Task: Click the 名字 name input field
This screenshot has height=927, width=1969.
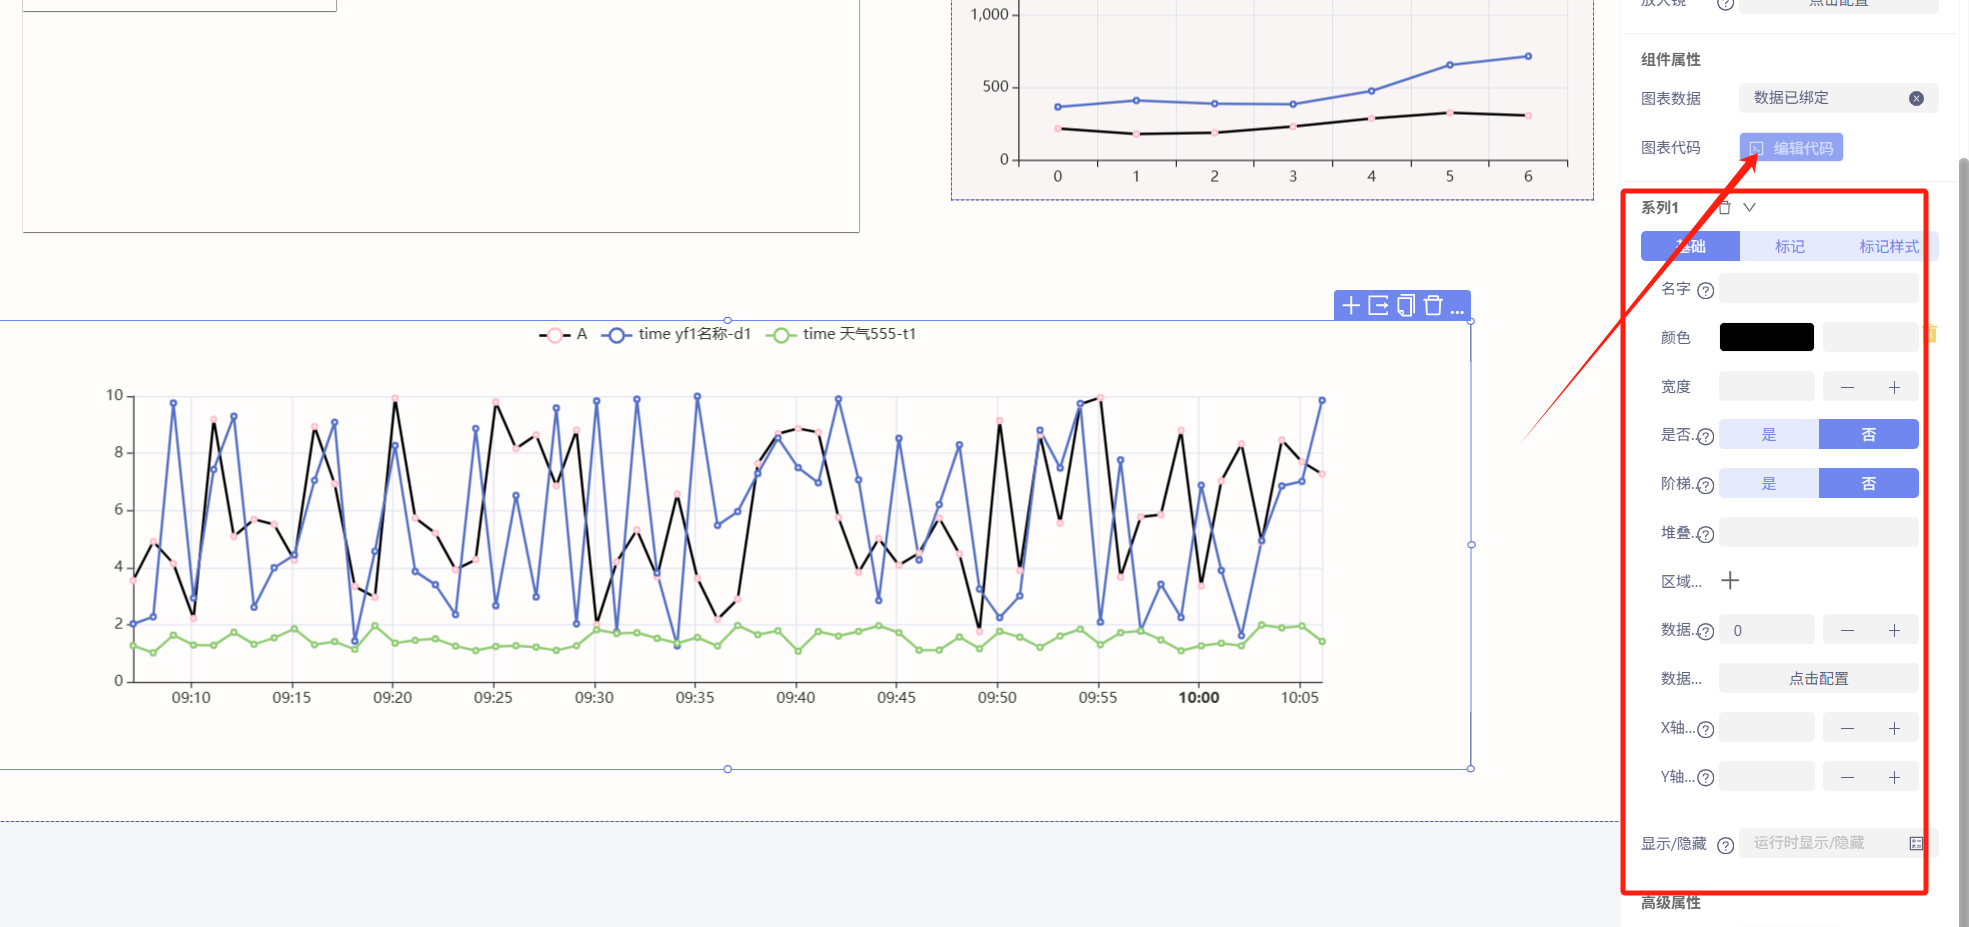Action: coord(1818,289)
